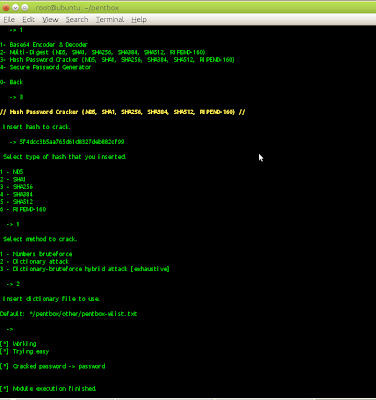Click the Secure Password Generator line

pyautogui.click(x=45, y=67)
